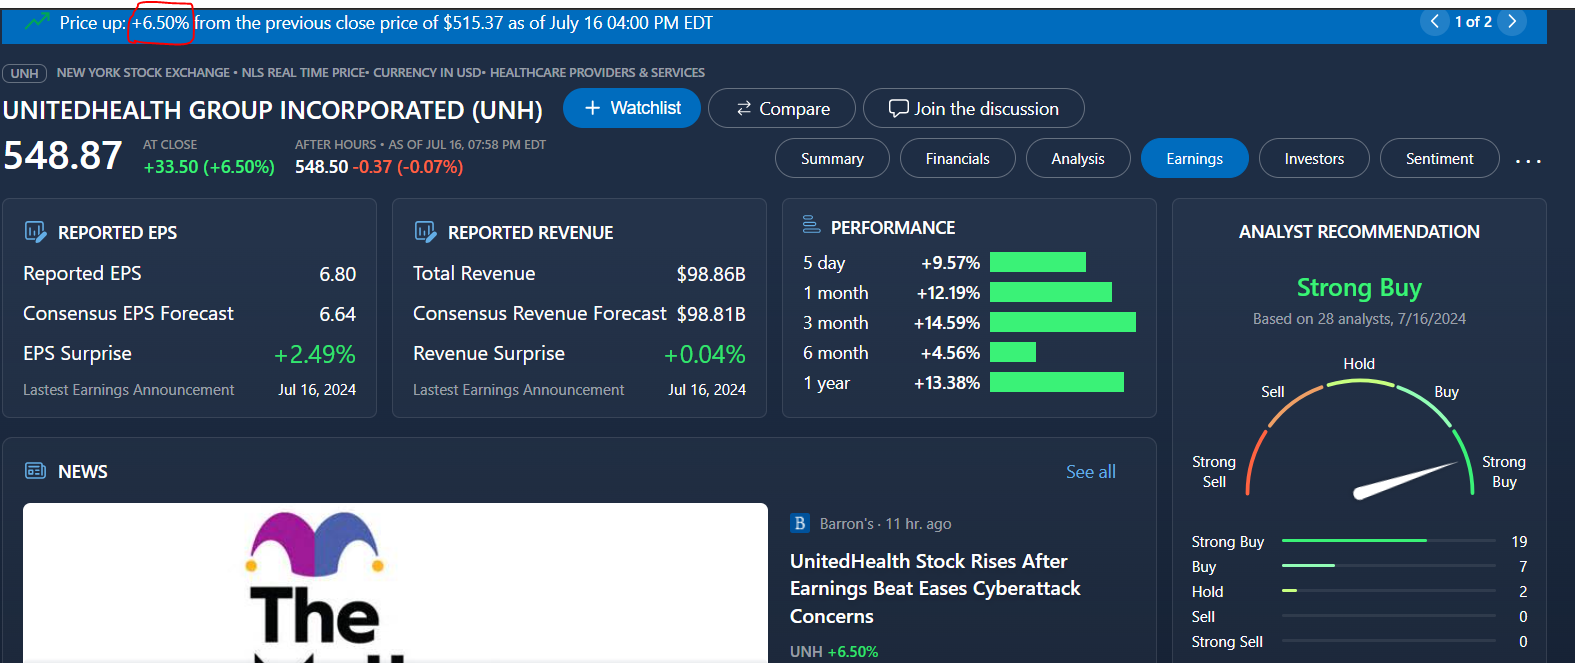Go to the previous banner notification arrow
The image size is (1575, 663).
point(1435,22)
